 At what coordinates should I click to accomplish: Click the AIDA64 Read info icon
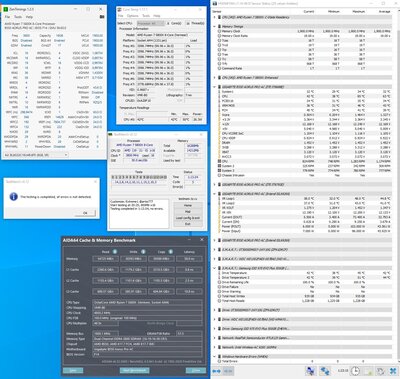[115, 252]
